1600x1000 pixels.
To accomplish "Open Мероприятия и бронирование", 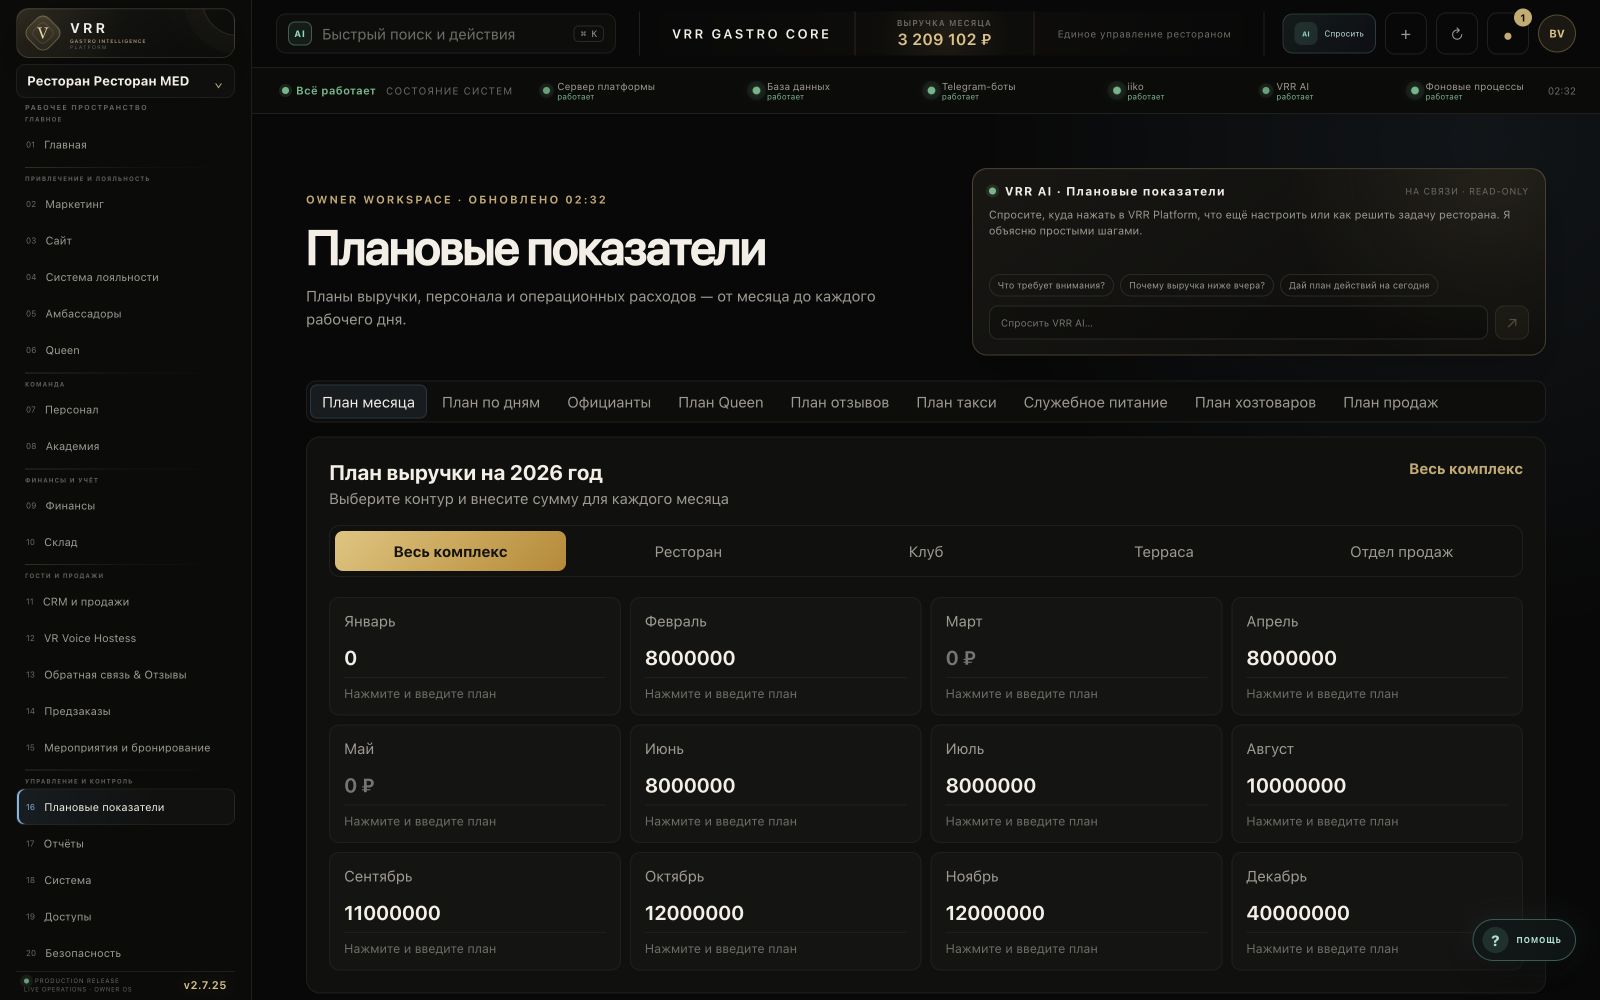I will tap(125, 748).
